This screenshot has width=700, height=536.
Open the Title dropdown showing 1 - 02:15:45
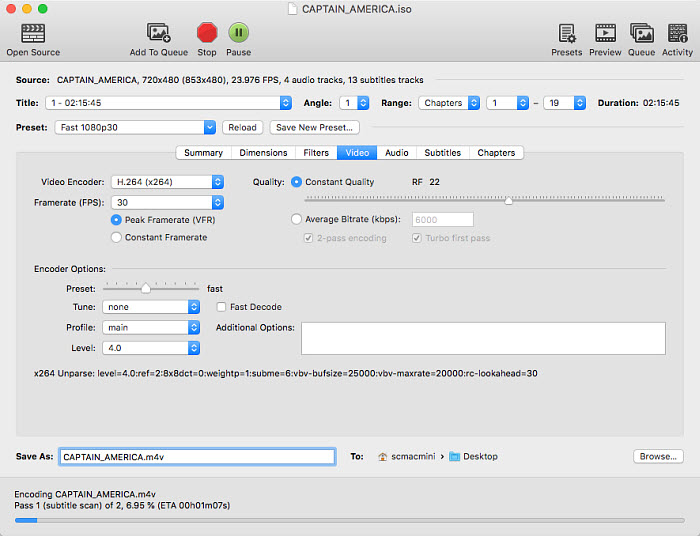click(x=168, y=103)
